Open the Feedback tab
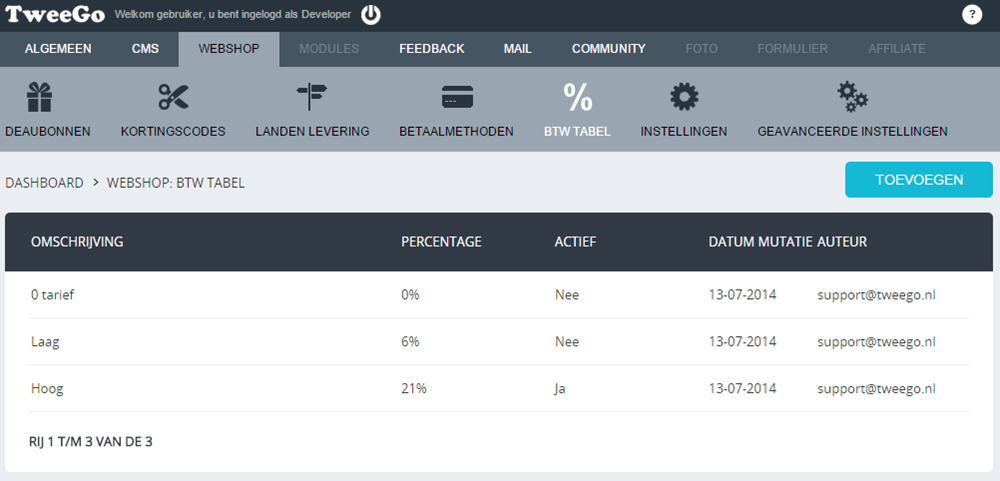Screen dimensions: 1000x481 click(431, 49)
